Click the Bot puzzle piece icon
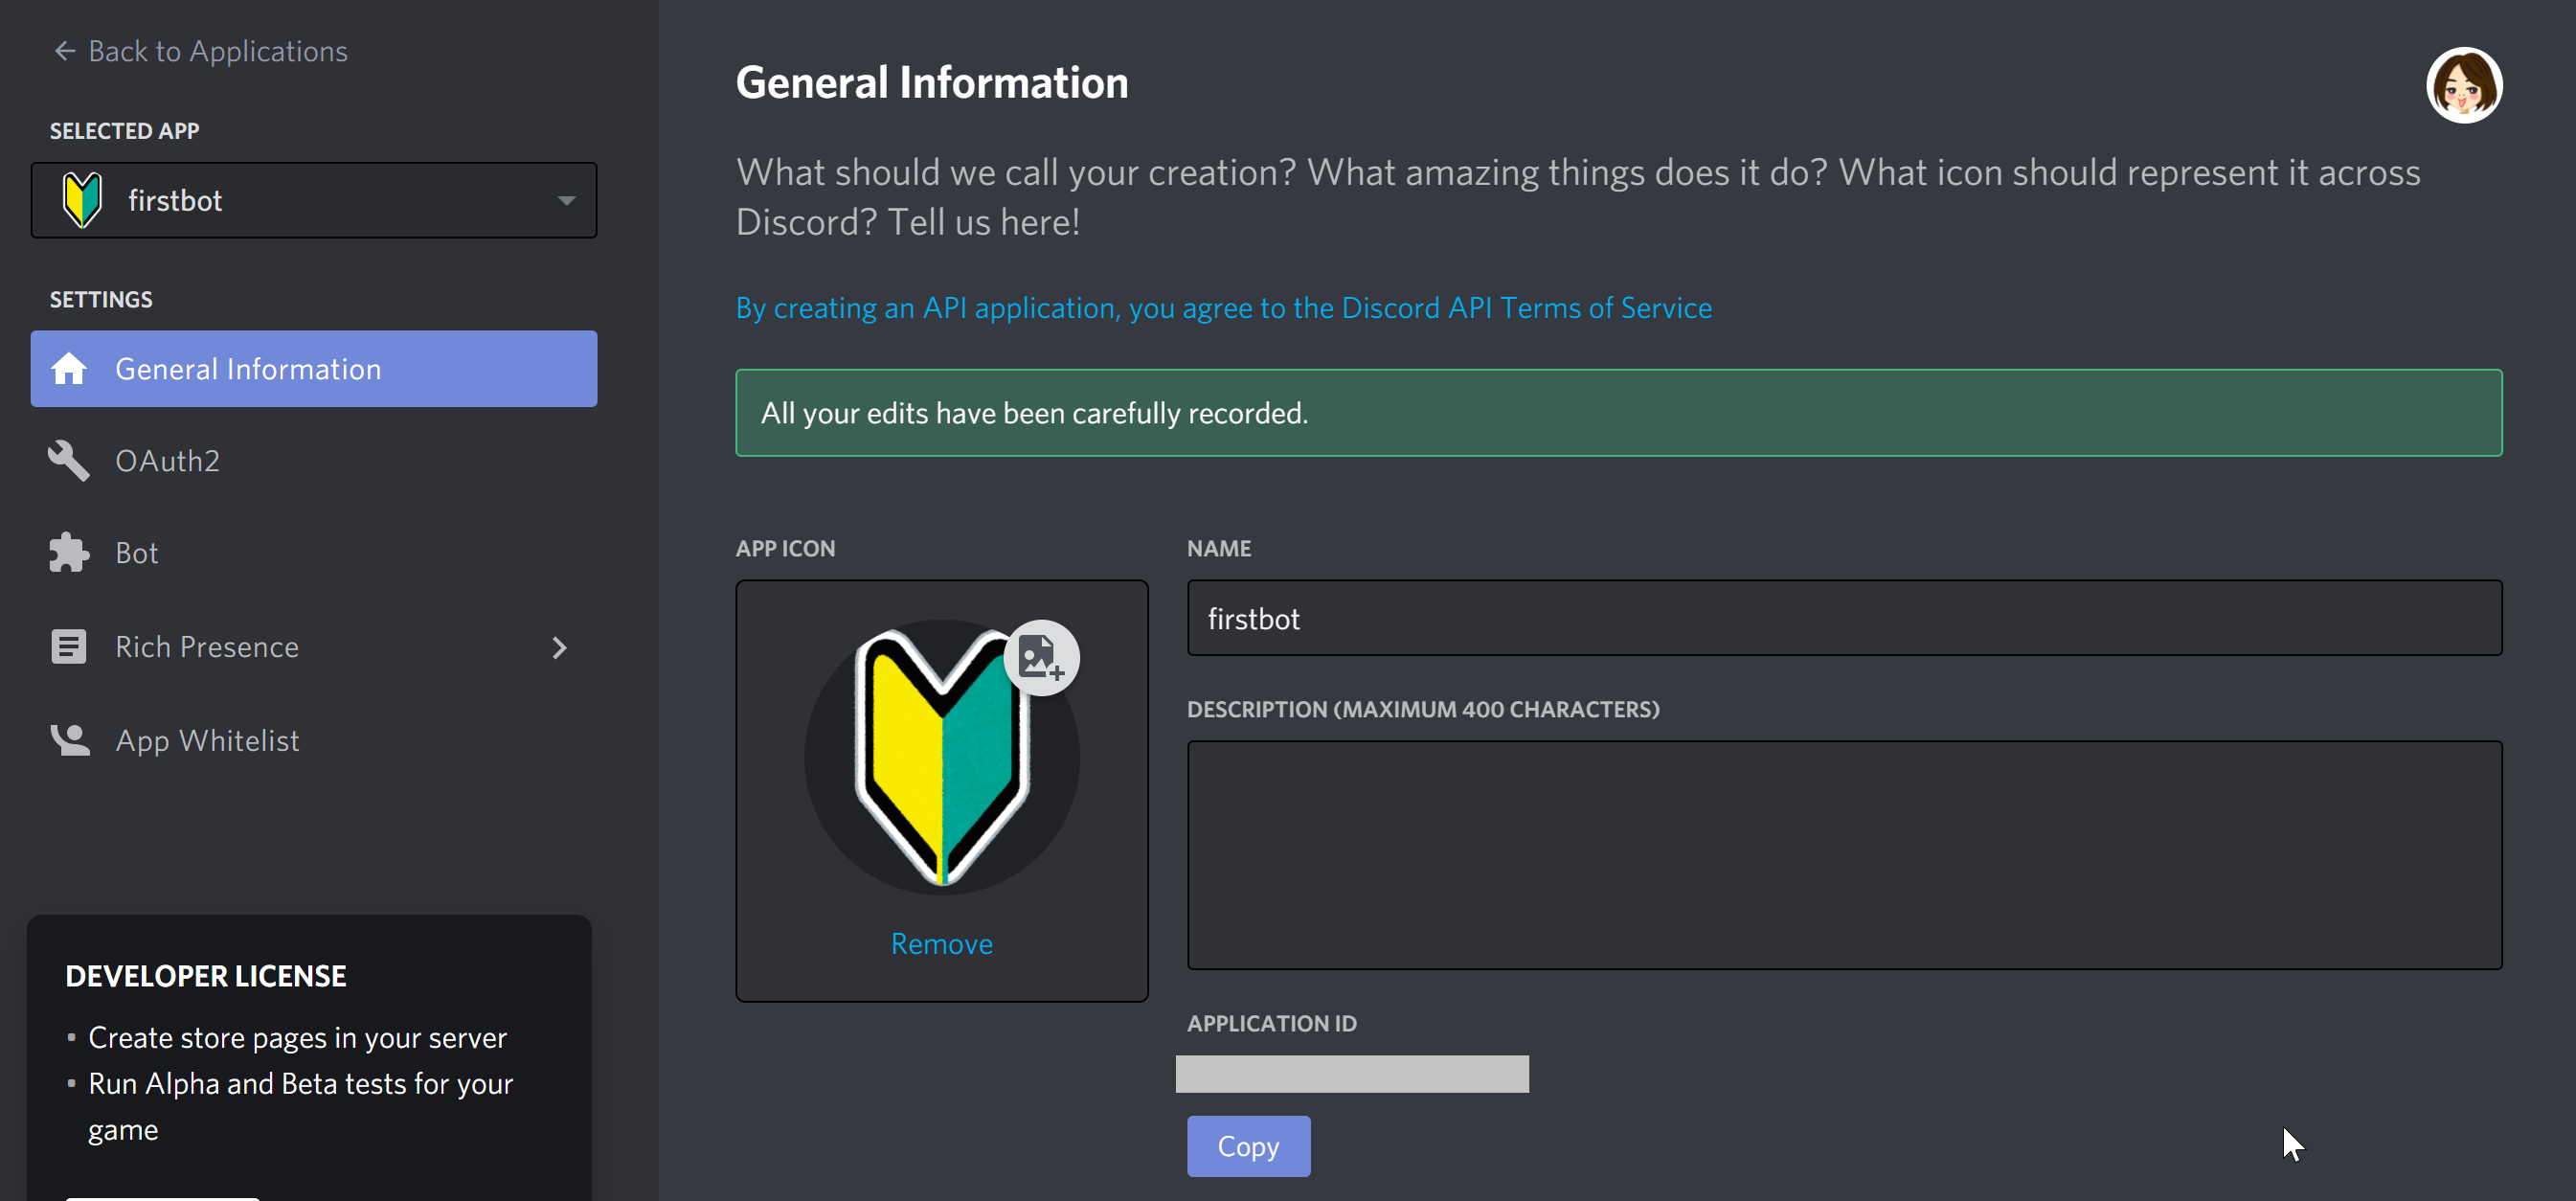2576x1201 pixels. [x=69, y=553]
